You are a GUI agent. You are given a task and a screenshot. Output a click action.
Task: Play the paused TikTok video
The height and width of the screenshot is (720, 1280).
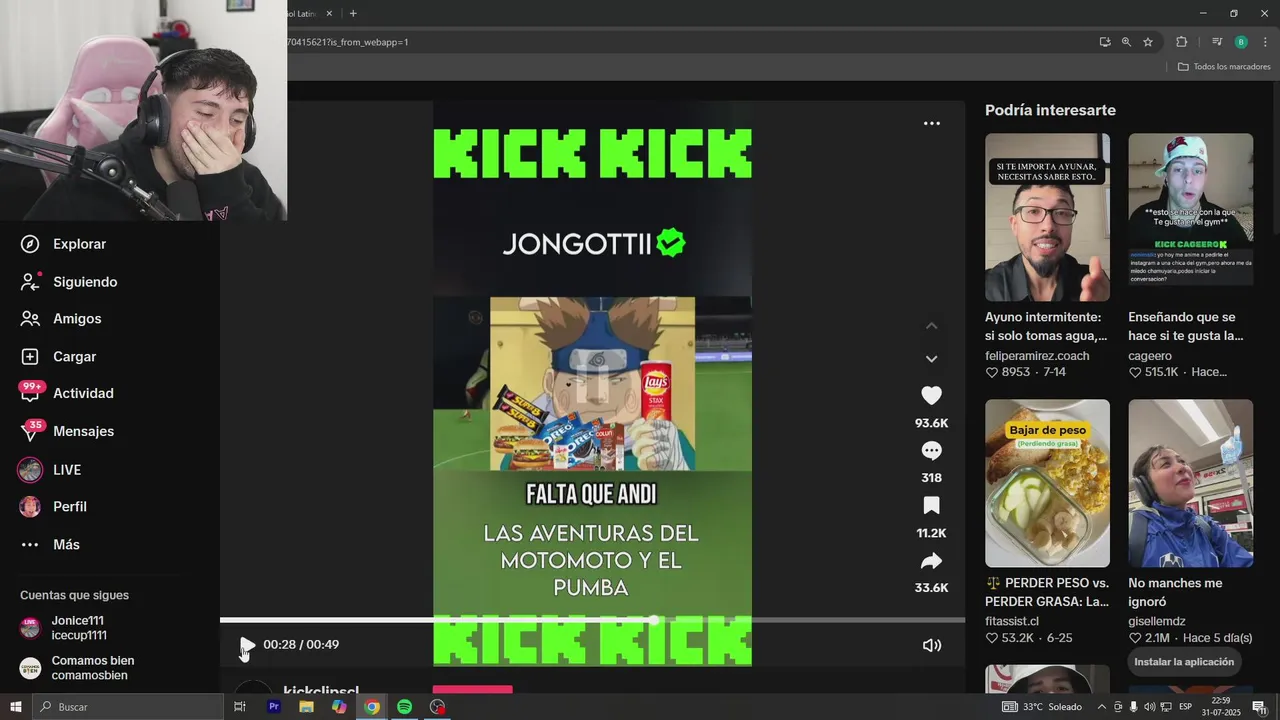247,645
